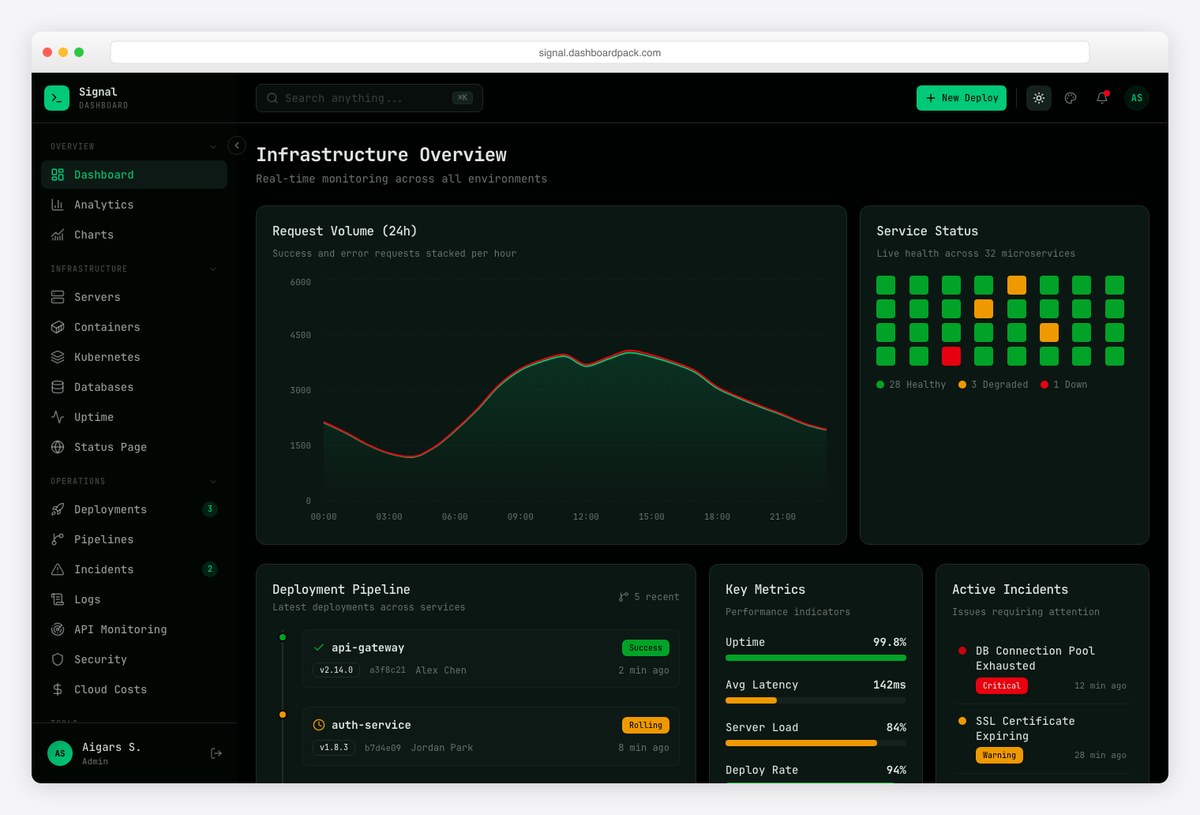Viewport: 1200px width, 815px height.
Task: Click the Warning severity badge
Action: (999, 755)
